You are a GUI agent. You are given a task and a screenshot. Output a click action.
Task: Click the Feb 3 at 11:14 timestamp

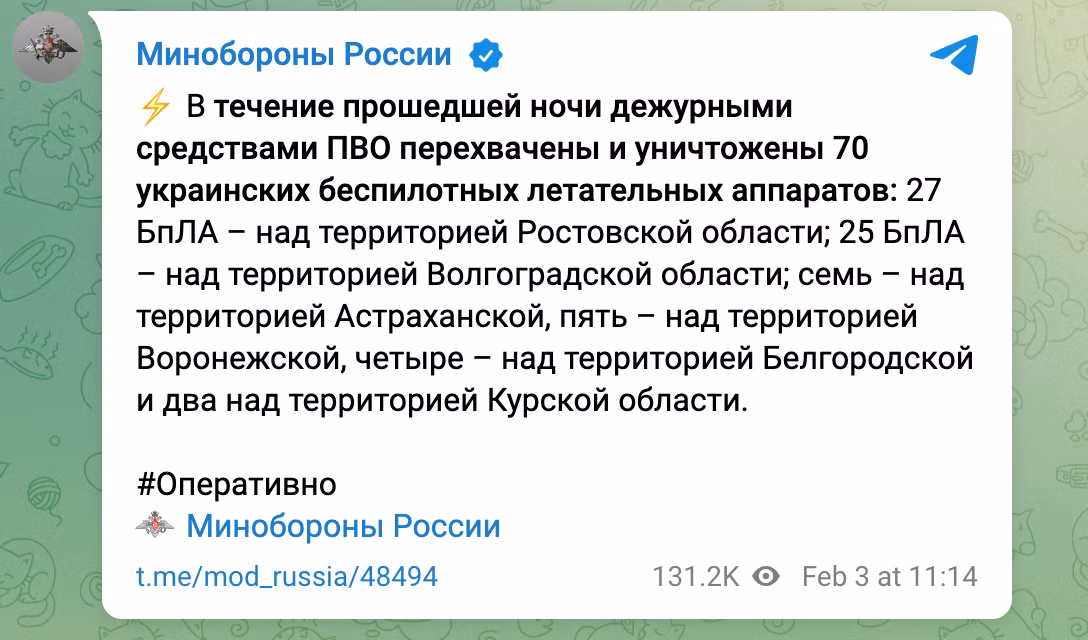pos(890,576)
